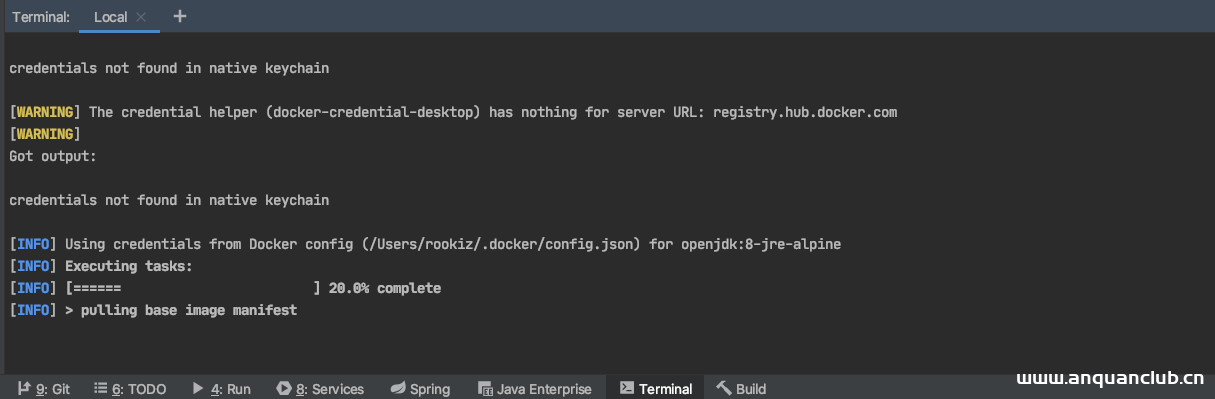Viewport: 1215px width, 399px height.
Task: Open the Services tool window
Action: point(320,389)
